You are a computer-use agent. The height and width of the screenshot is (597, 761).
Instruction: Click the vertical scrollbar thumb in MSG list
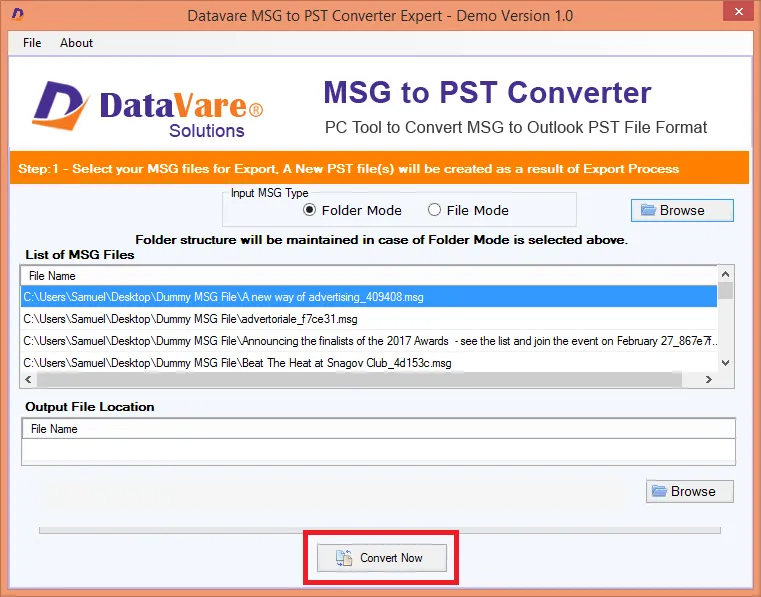coord(726,290)
